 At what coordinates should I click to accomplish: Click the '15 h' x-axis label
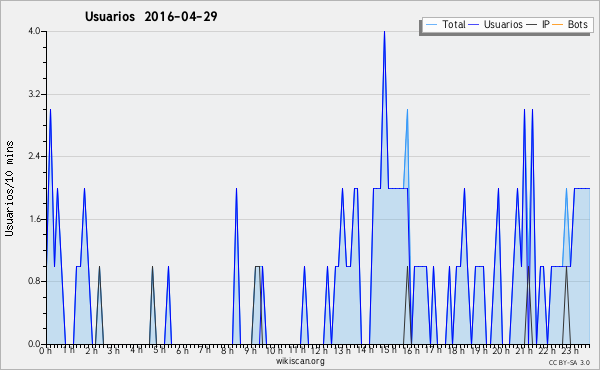click(388, 351)
